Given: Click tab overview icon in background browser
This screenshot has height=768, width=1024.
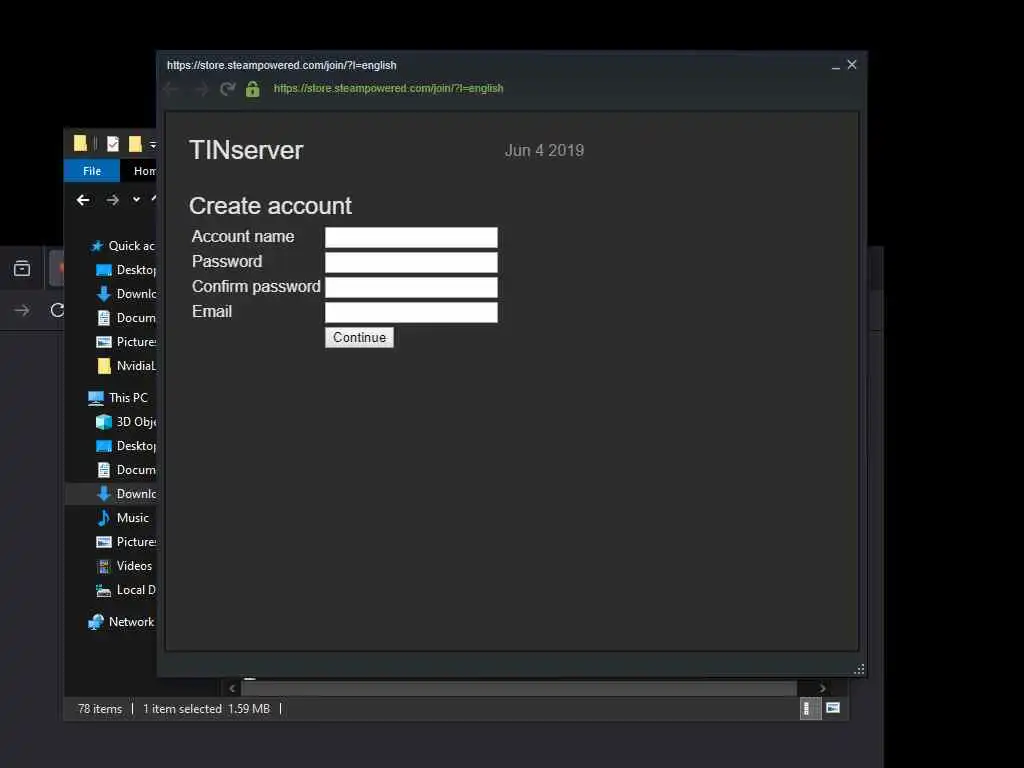Looking at the screenshot, I should coord(22,268).
